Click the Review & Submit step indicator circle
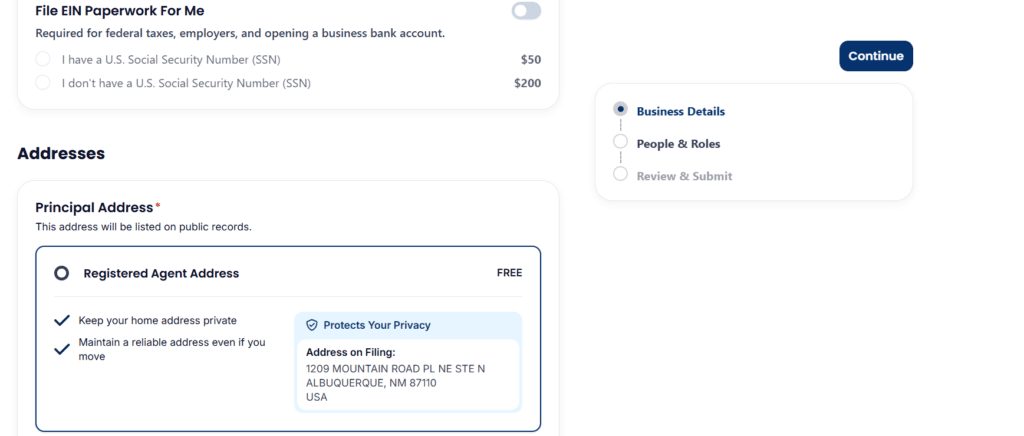The image size is (1024, 436). (x=620, y=174)
